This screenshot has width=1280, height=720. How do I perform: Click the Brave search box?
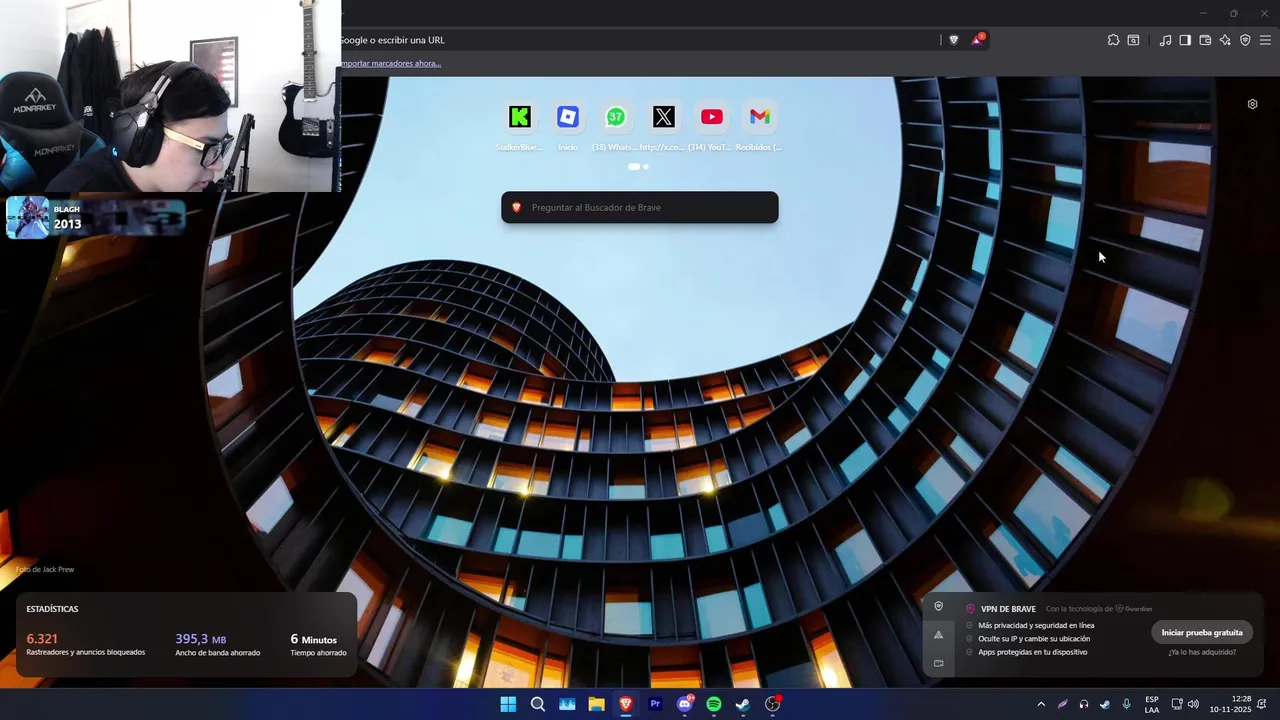point(640,207)
